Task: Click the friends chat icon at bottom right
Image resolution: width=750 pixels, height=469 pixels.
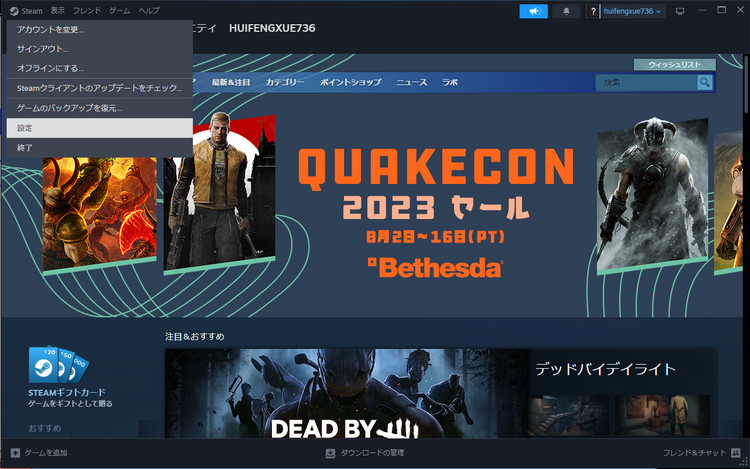Action: 736,452
